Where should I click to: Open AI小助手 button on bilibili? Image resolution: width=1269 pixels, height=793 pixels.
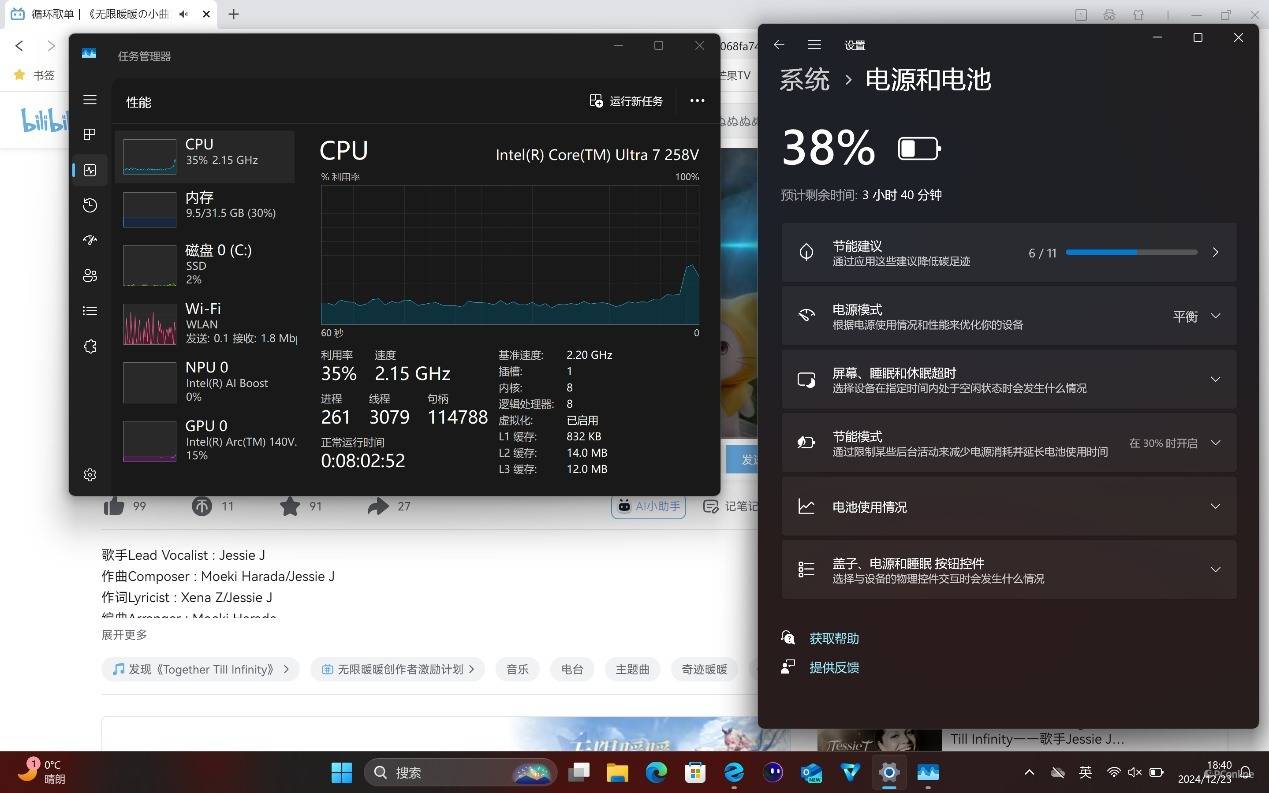pyautogui.click(x=648, y=507)
